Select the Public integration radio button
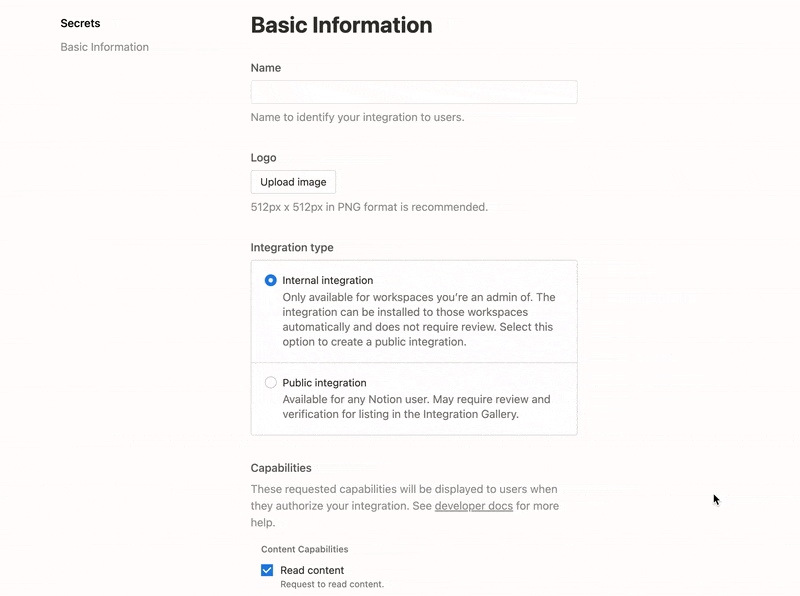The width and height of the screenshot is (800, 596). point(270,383)
